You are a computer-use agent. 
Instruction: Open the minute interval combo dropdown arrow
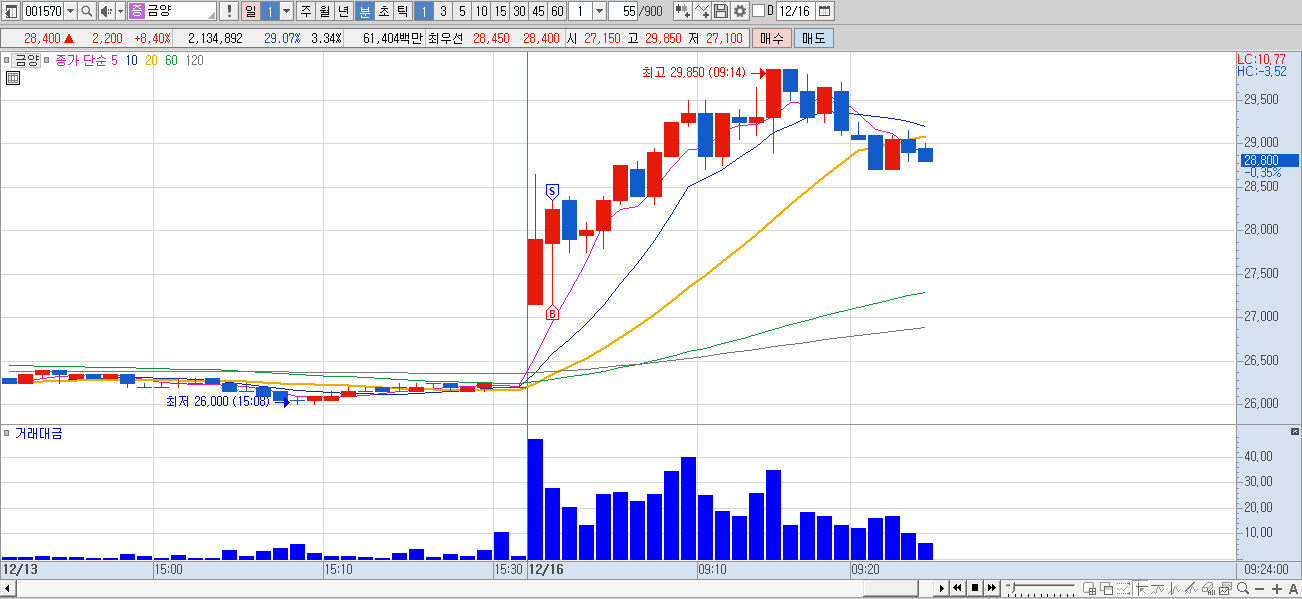599,12
